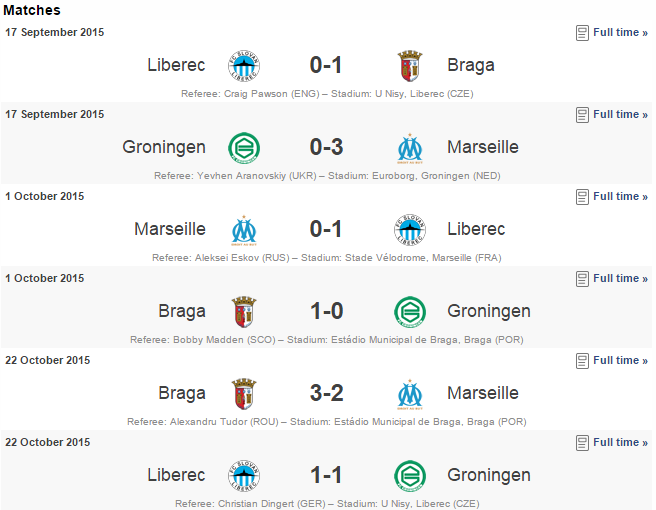Open Full time link for Marseille 0-1 Liberec
This screenshot has height=510, width=656.
coord(620,196)
